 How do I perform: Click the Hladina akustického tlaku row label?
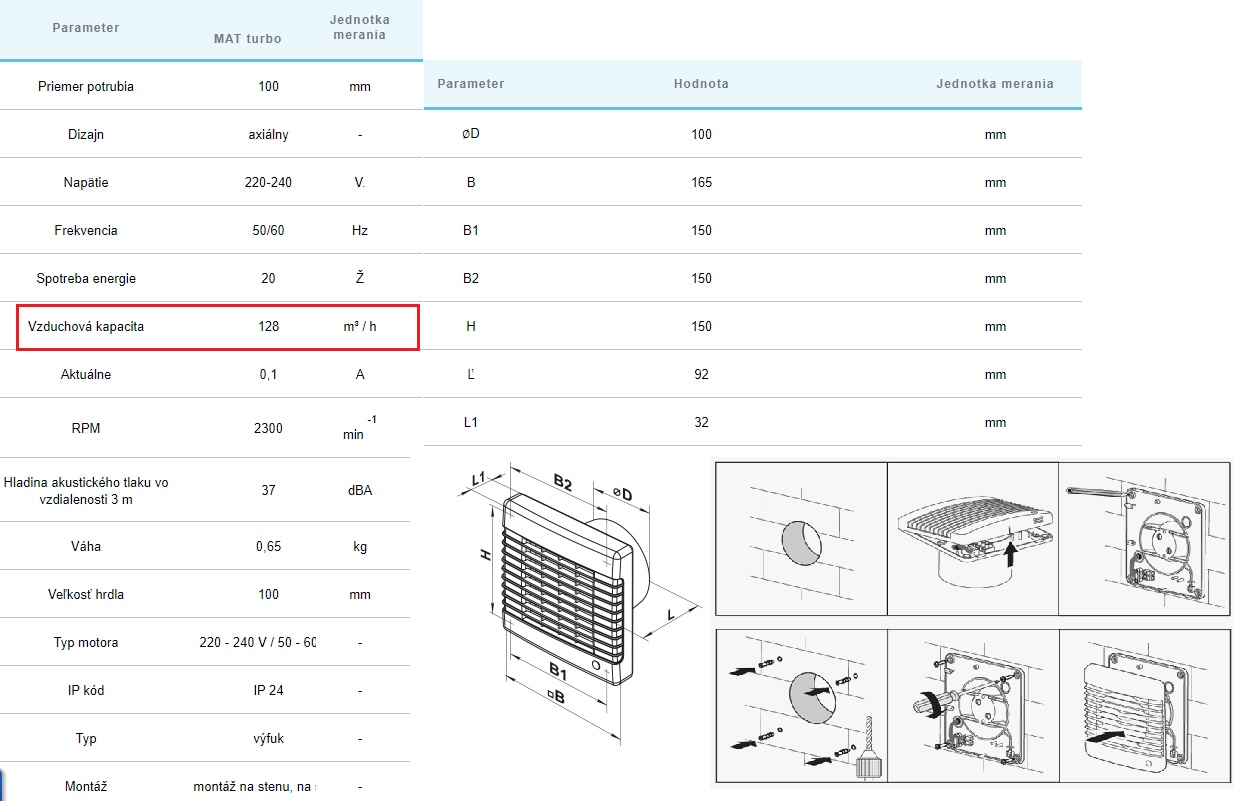pos(86,491)
